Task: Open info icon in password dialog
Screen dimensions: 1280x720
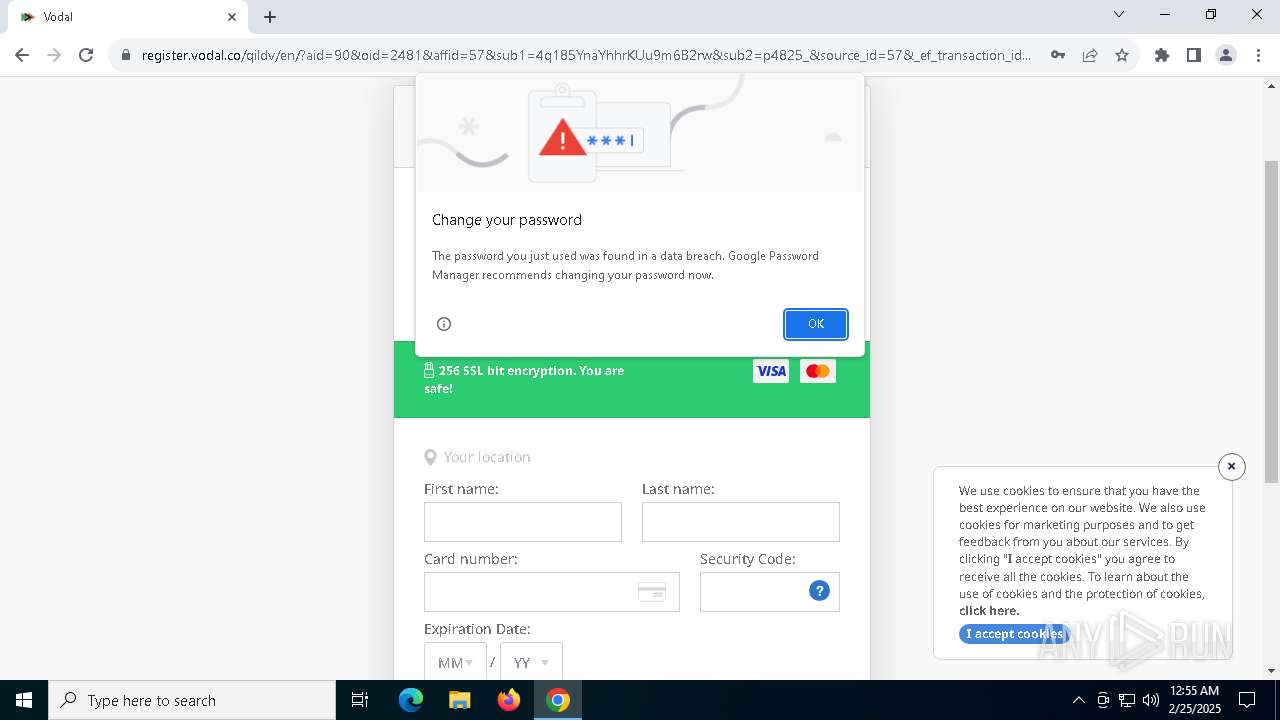Action: pos(444,324)
